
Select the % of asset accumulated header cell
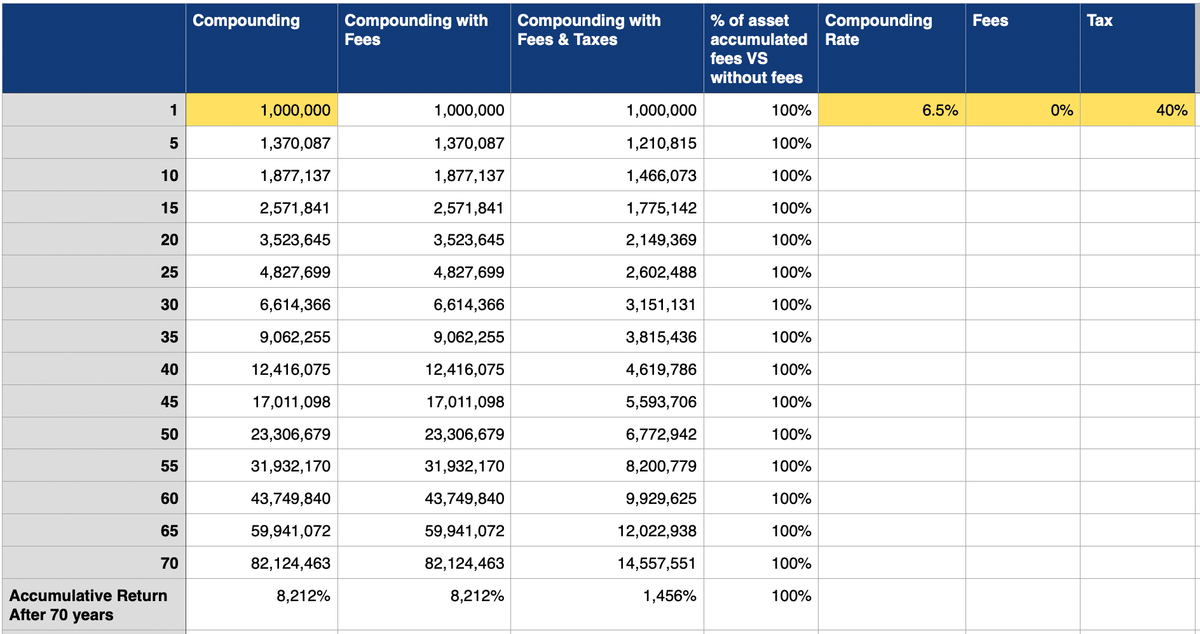(x=760, y=47)
